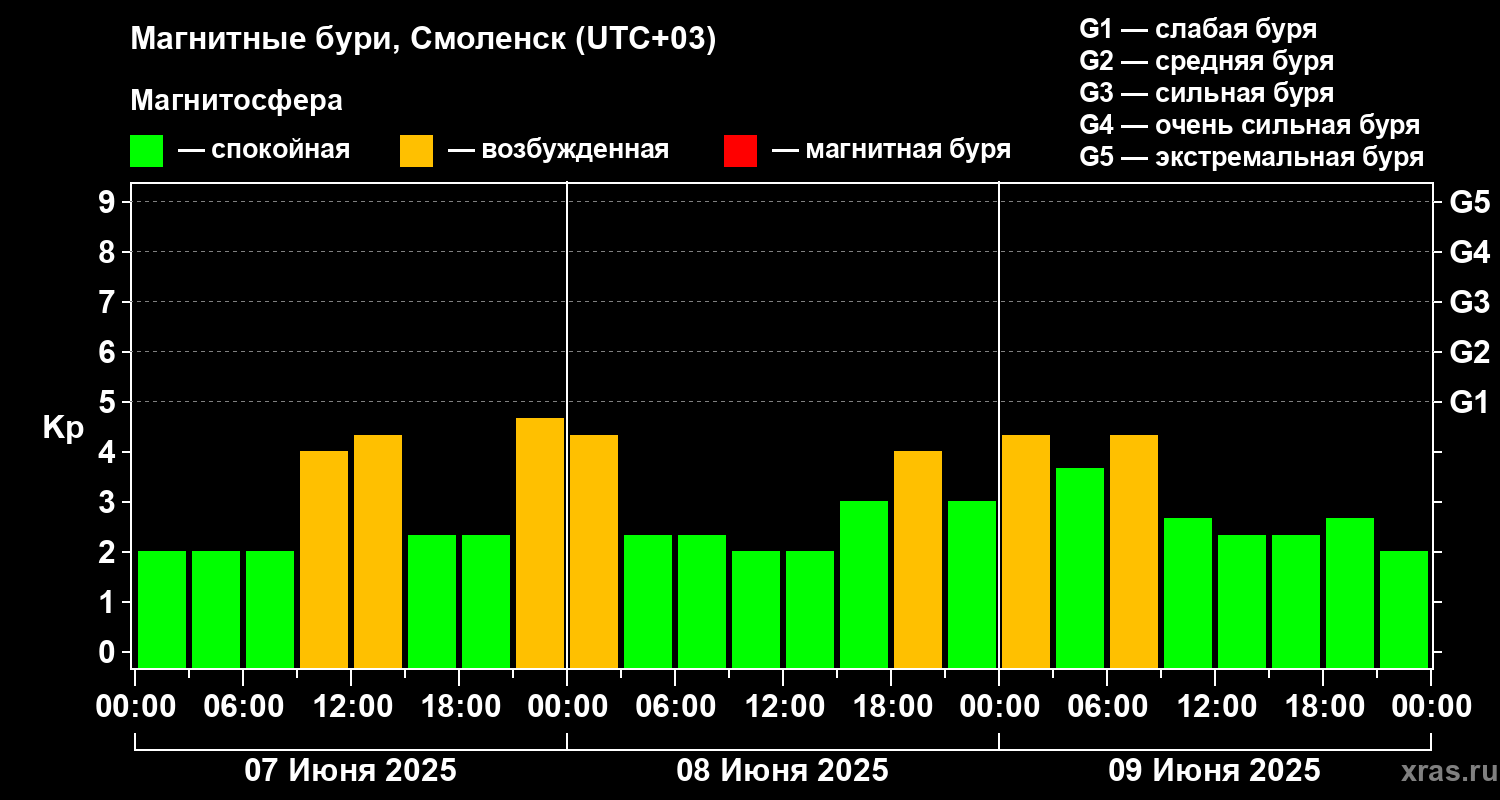The height and width of the screenshot is (800, 1500).
Task: Click the '0' value on Kp axis
Action: point(108,652)
